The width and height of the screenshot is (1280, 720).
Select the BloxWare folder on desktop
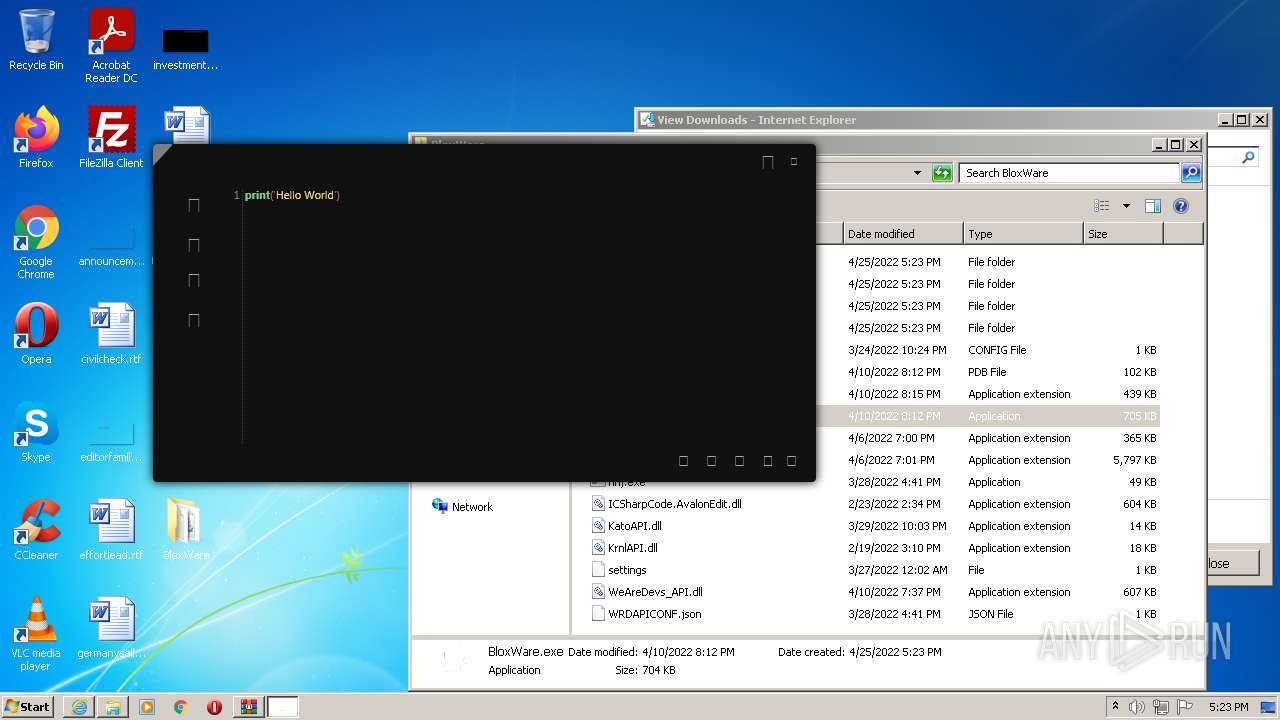(186, 530)
